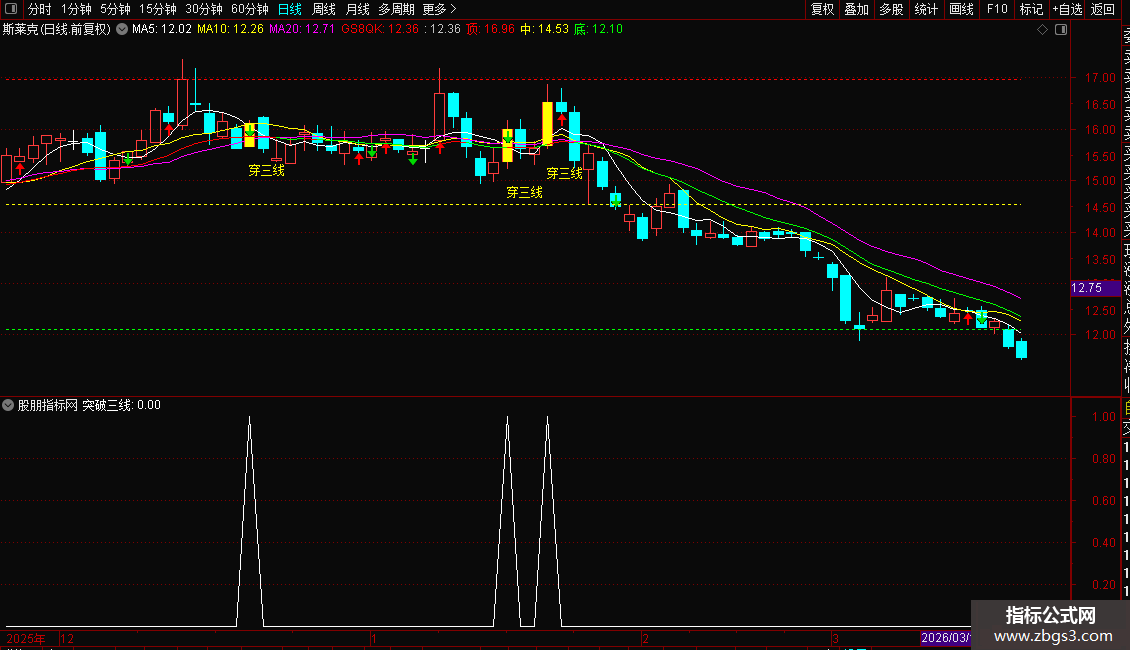Click the 斯莱克(日线.前复权) title
Viewport: 1130px width, 650px height.
[x=57, y=30]
